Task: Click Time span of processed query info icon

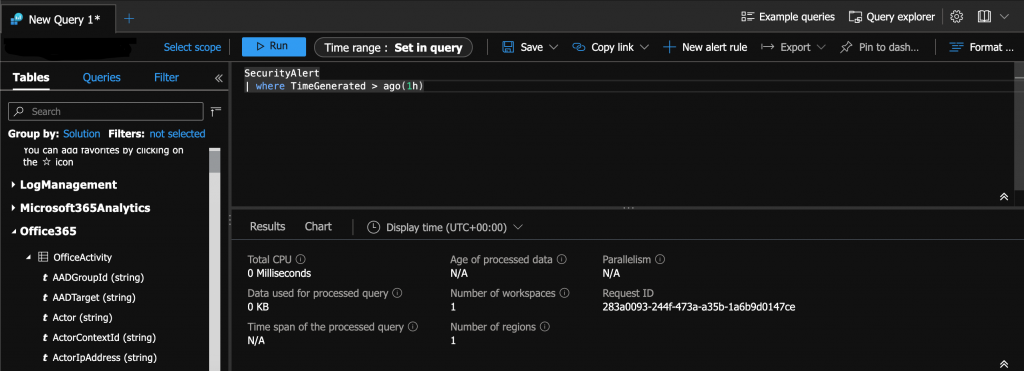Action: coord(413,327)
